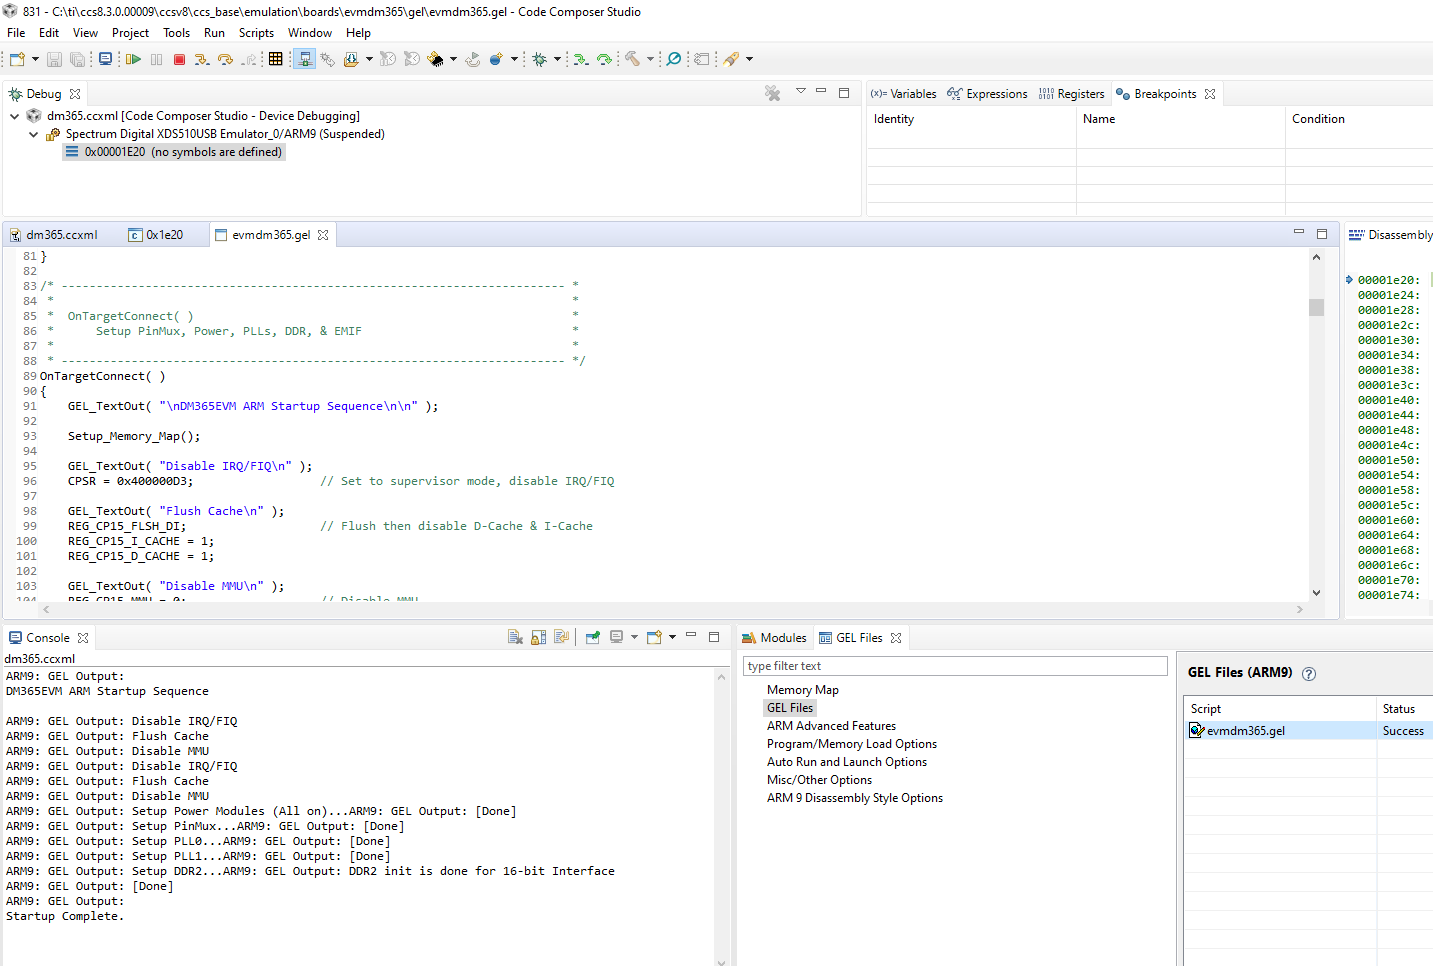Open the Scripts menu
1433x966 pixels.
pos(256,33)
